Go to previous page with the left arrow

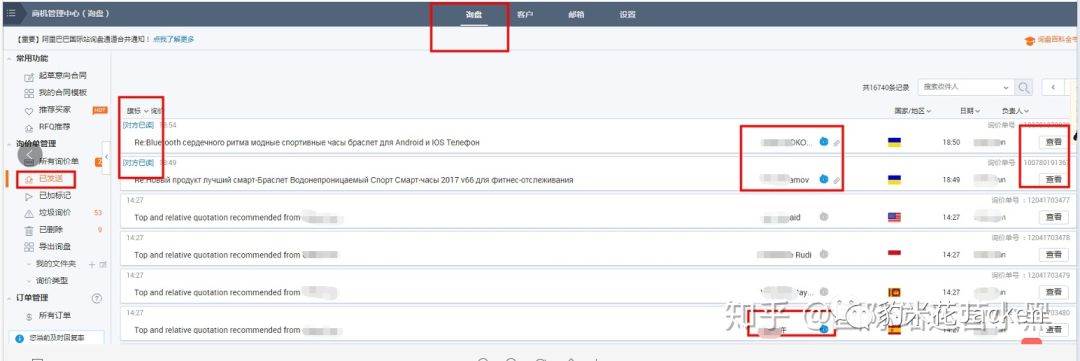[x=1053, y=87]
